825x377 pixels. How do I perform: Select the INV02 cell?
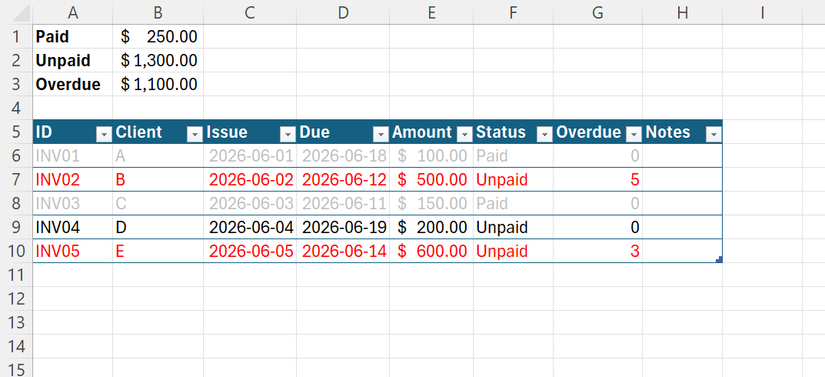tap(73, 180)
